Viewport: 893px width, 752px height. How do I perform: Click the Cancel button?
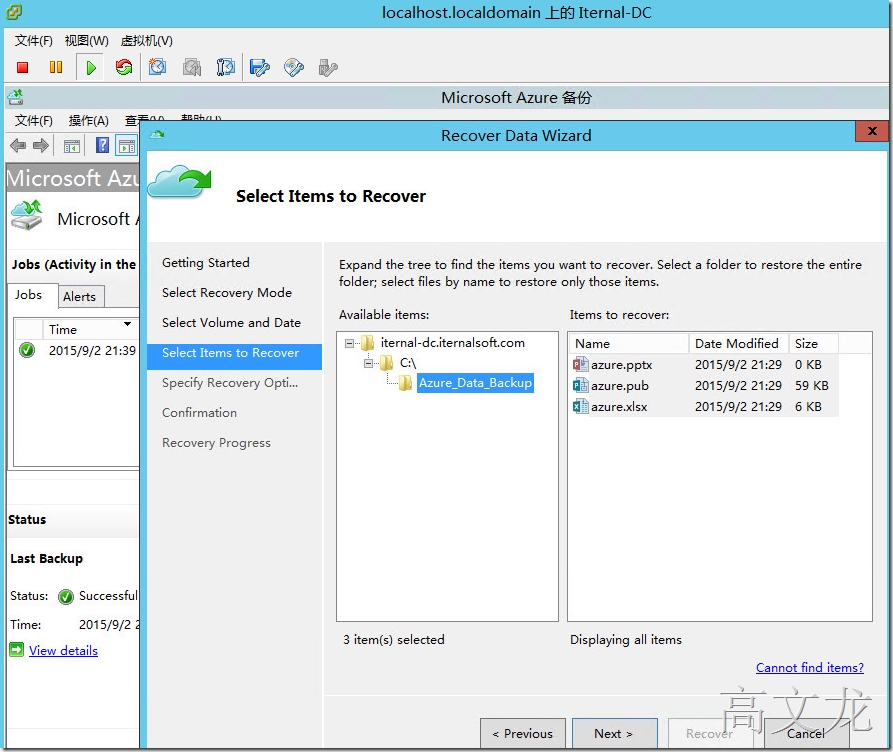806,733
